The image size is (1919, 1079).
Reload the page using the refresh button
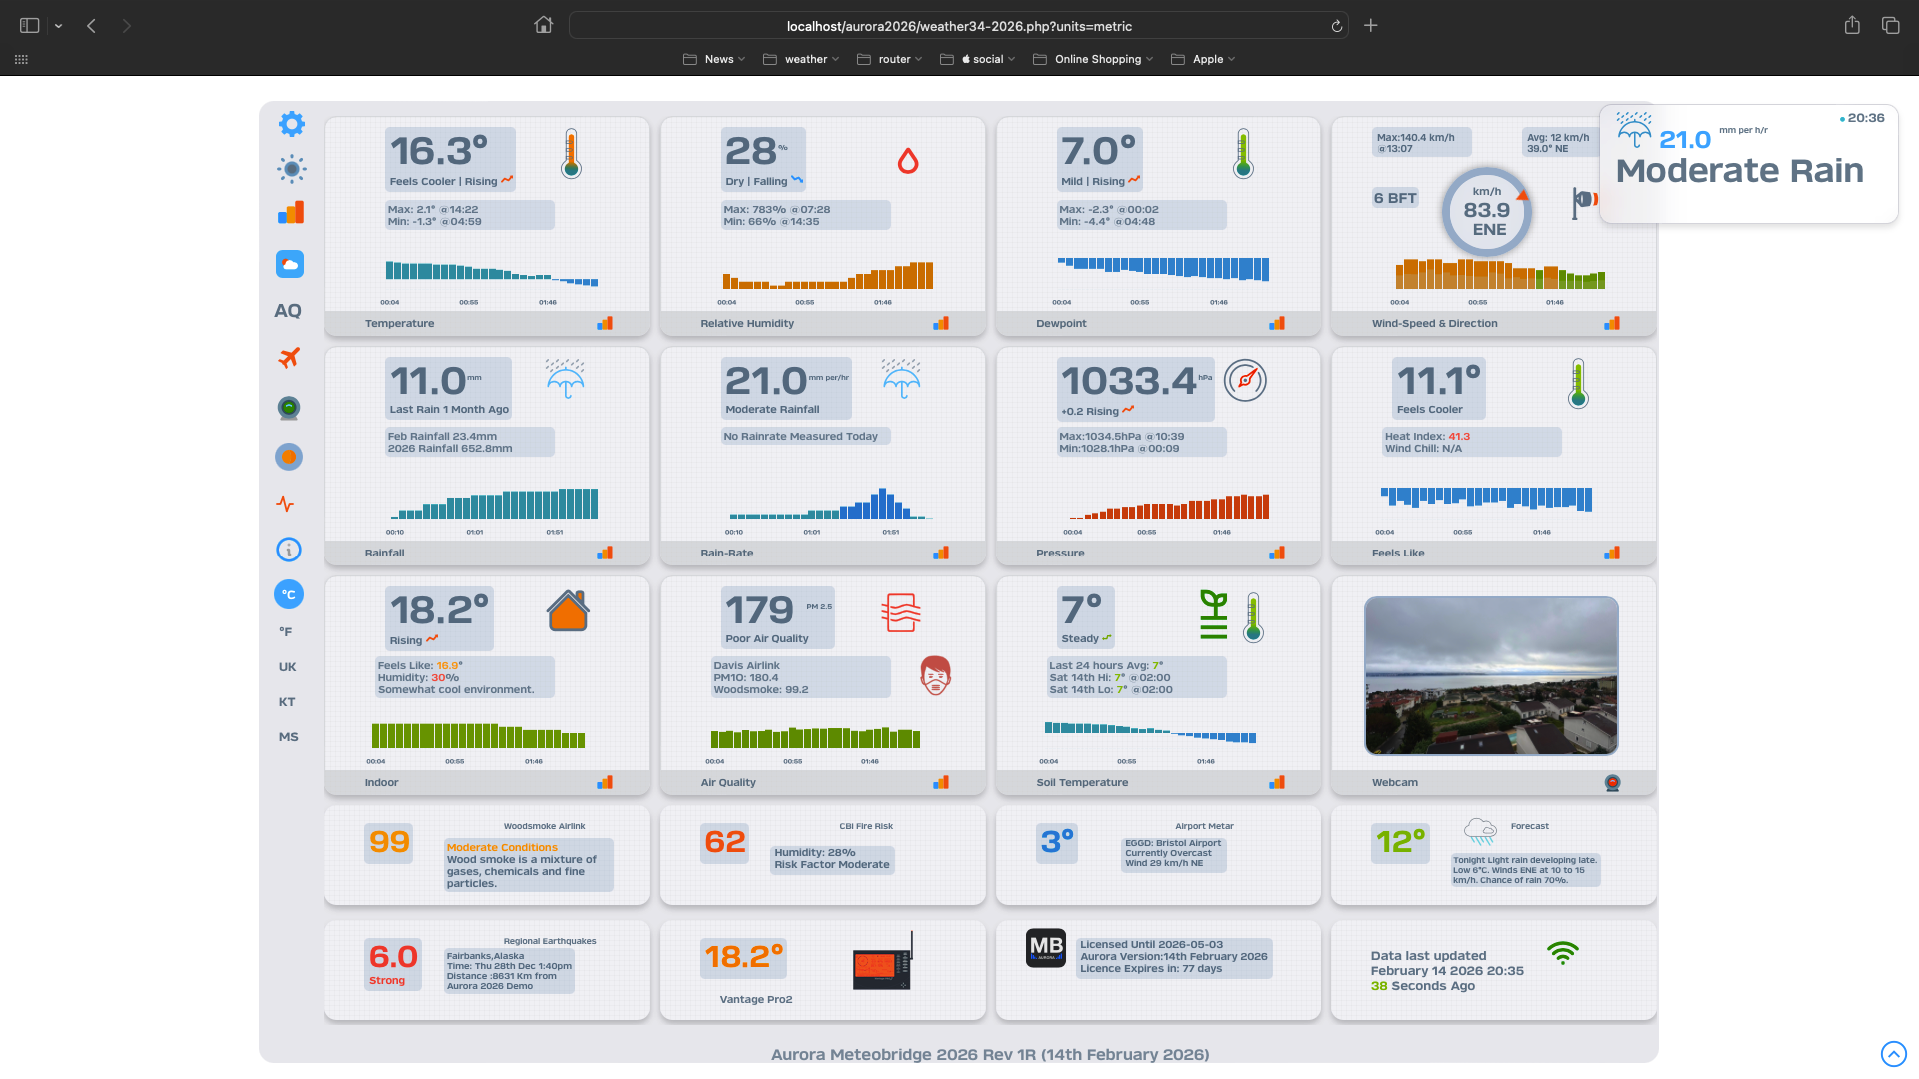coord(1336,26)
